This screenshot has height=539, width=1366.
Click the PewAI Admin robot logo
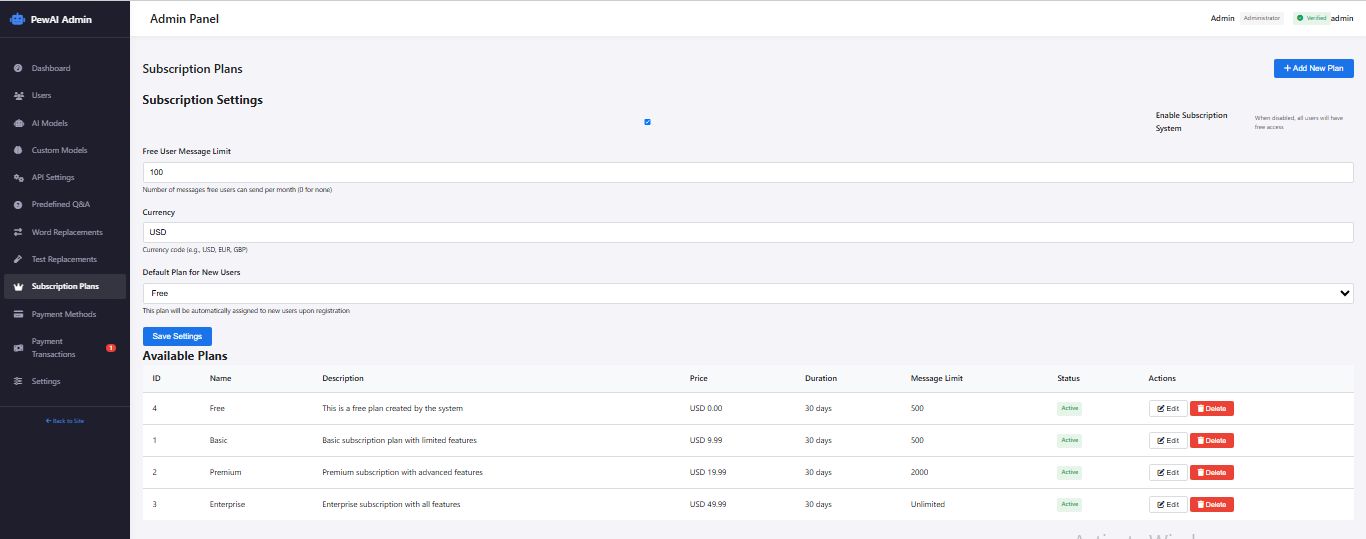[17, 19]
